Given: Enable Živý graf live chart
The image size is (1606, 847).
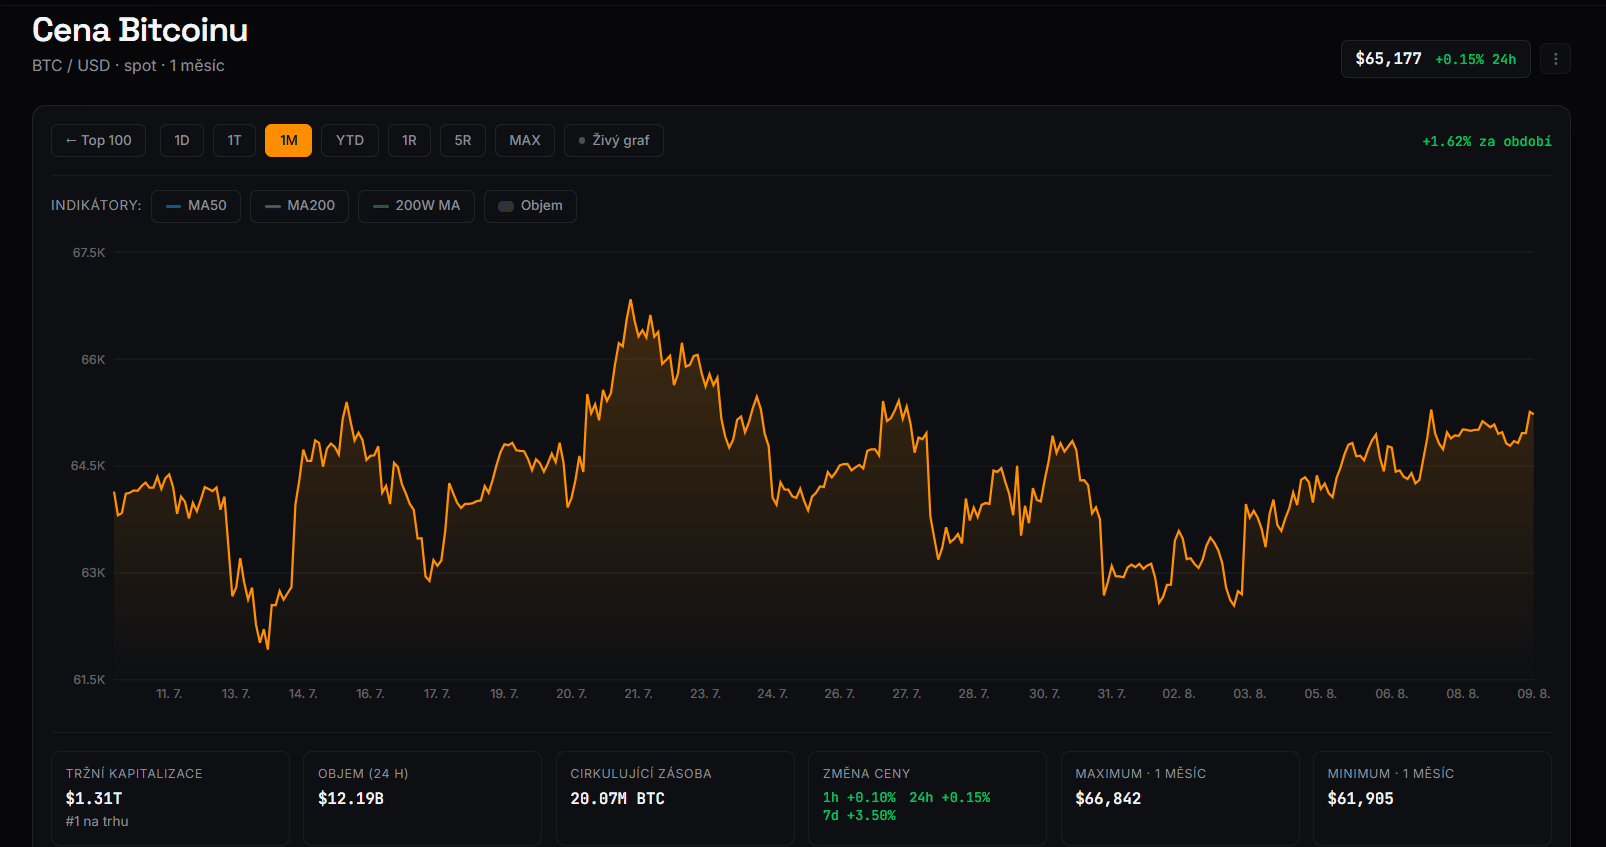Looking at the screenshot, I should pyautogui.click(x=614, y=140).
